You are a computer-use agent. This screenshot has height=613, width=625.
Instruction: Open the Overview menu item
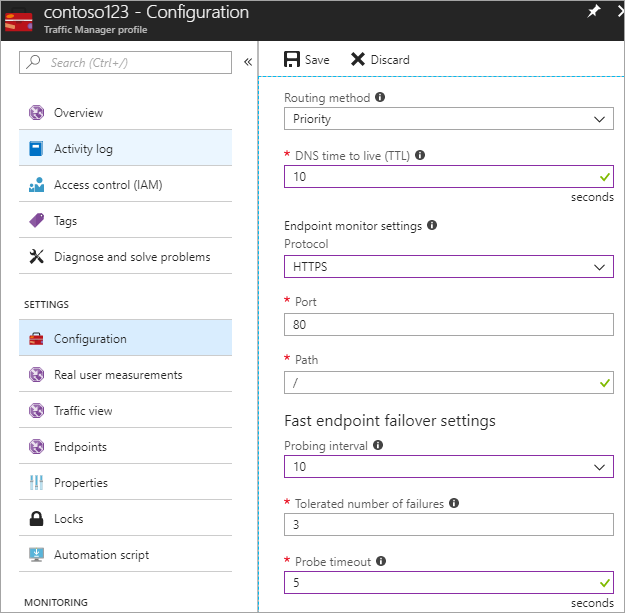click(125, 112)
